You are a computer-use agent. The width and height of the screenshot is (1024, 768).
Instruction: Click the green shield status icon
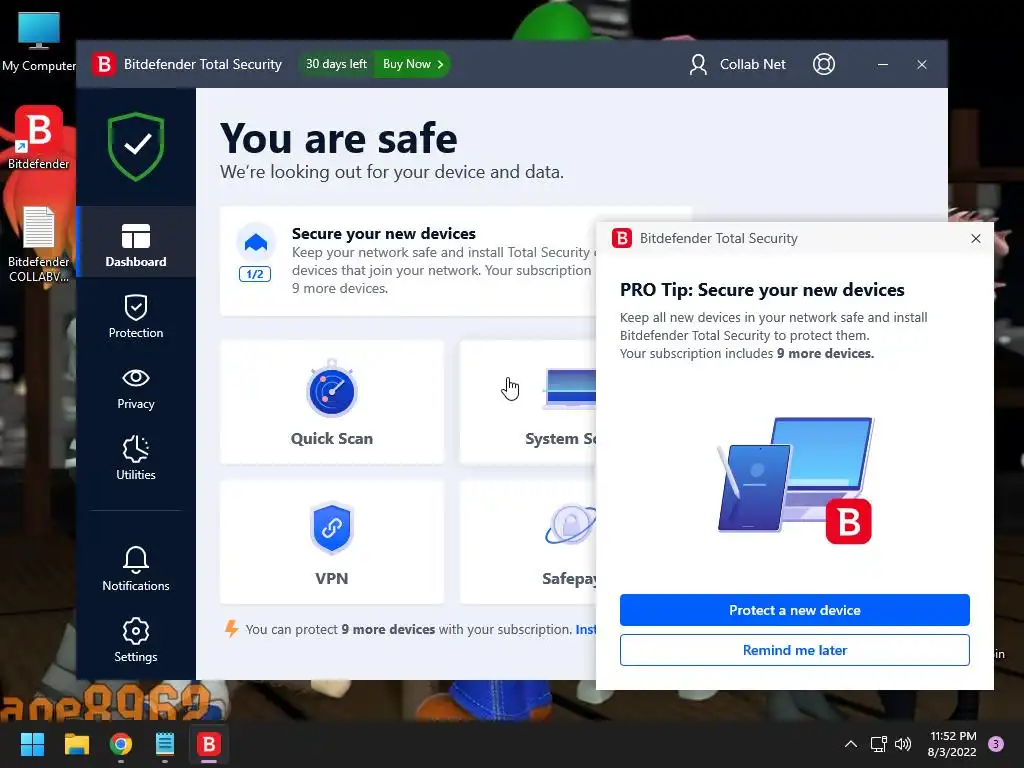coord(136,146)
